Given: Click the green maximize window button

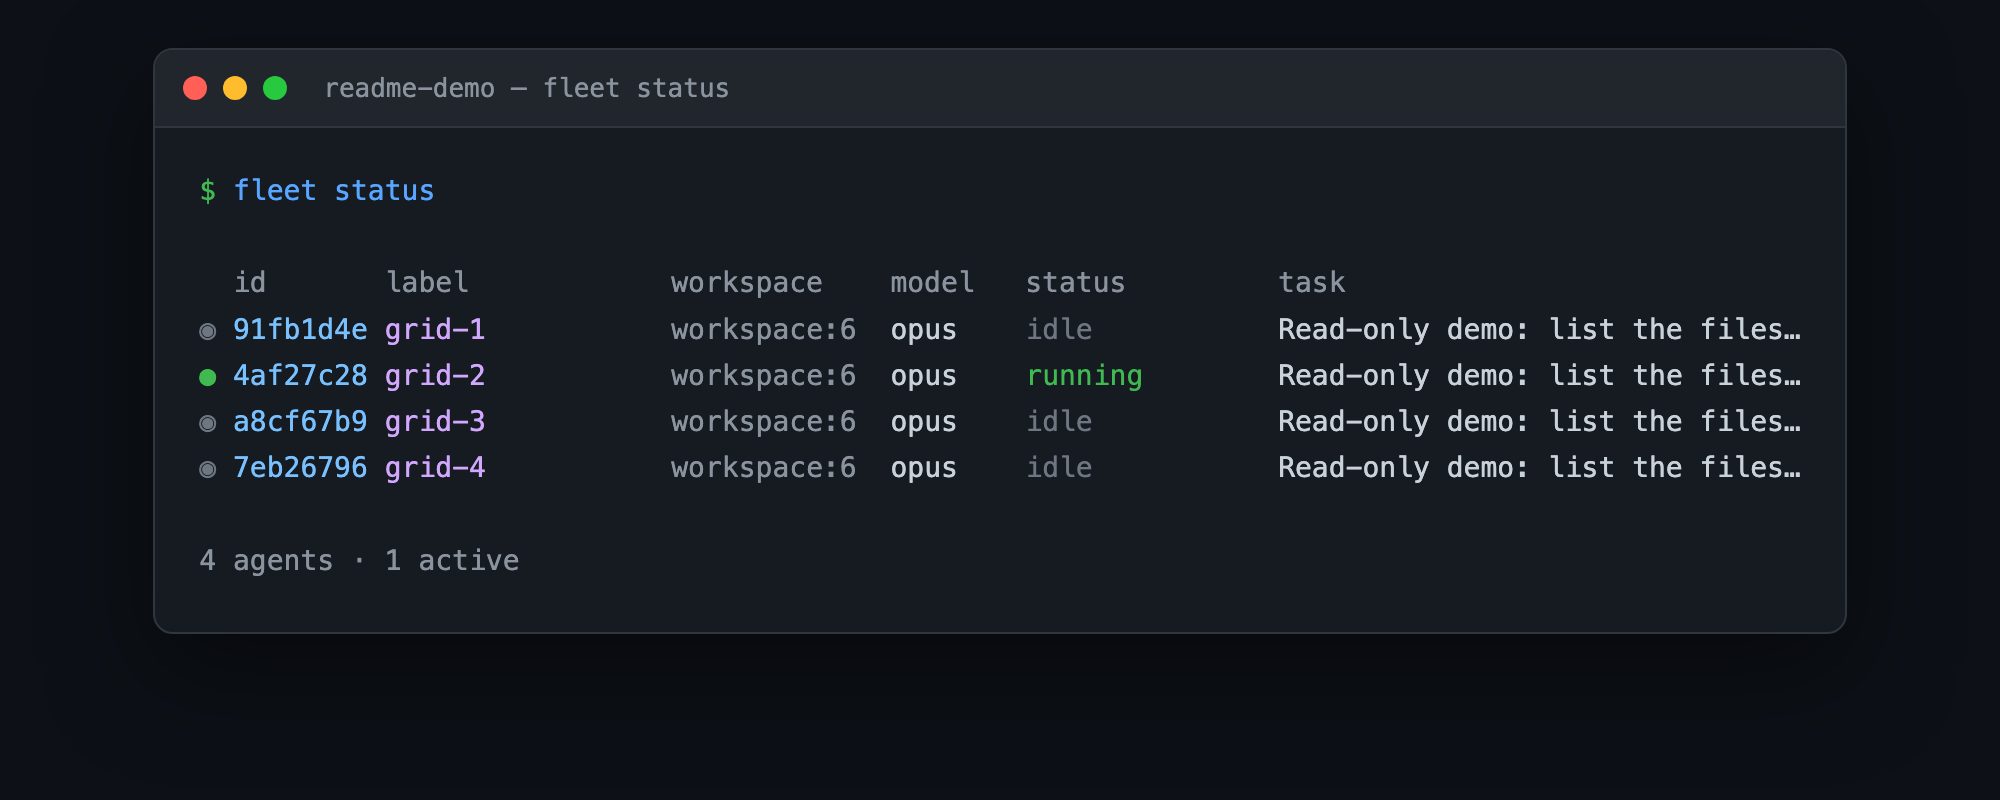Looking at the screenshot, I should 275,88.
